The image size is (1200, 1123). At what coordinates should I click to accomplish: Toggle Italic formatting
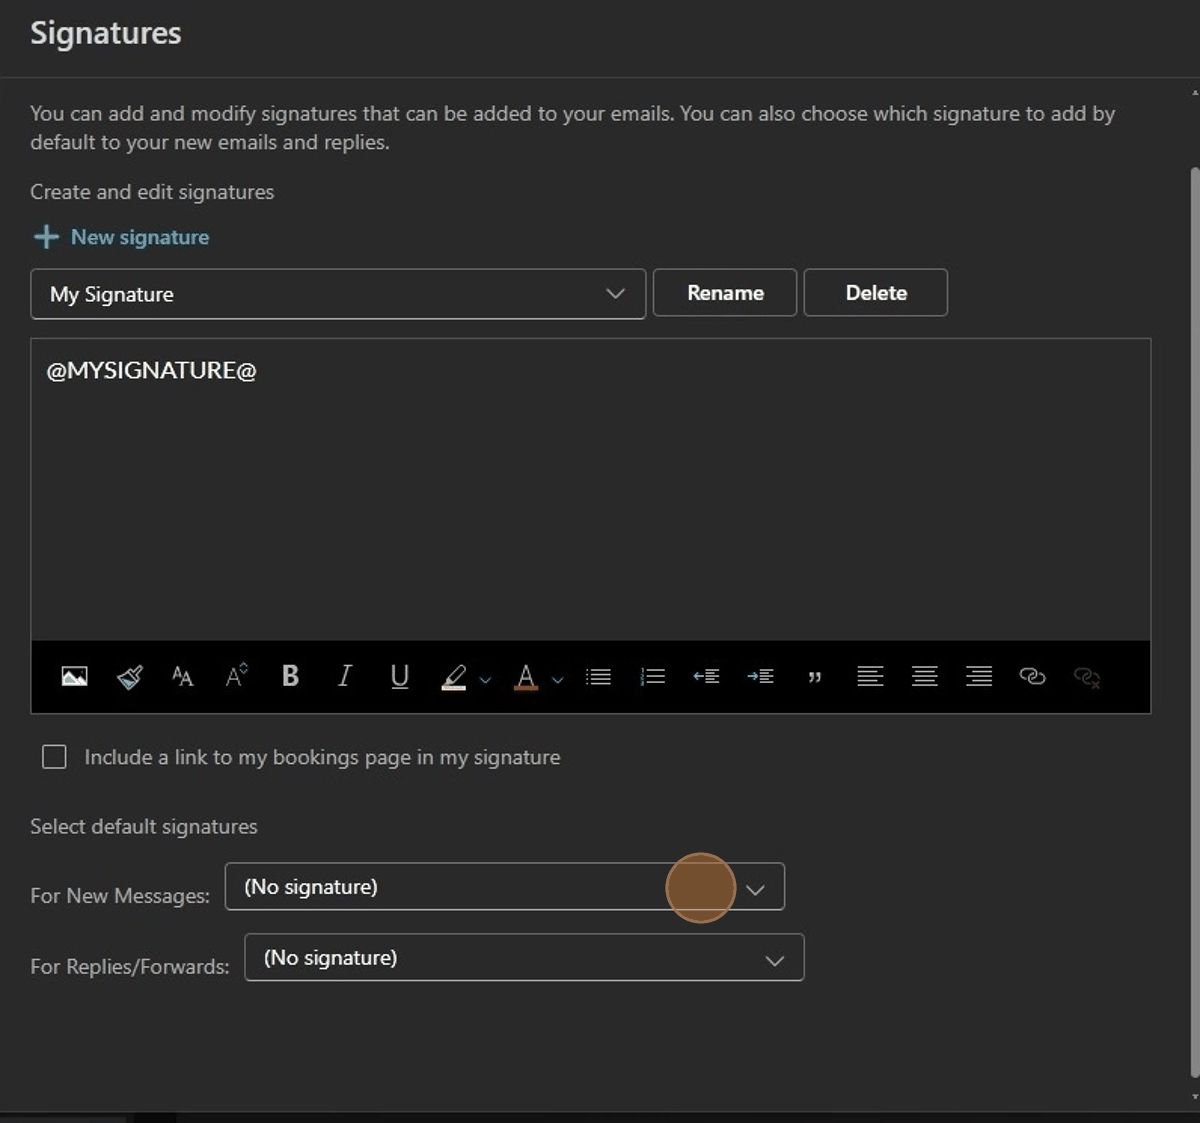[x=345, y=676]
